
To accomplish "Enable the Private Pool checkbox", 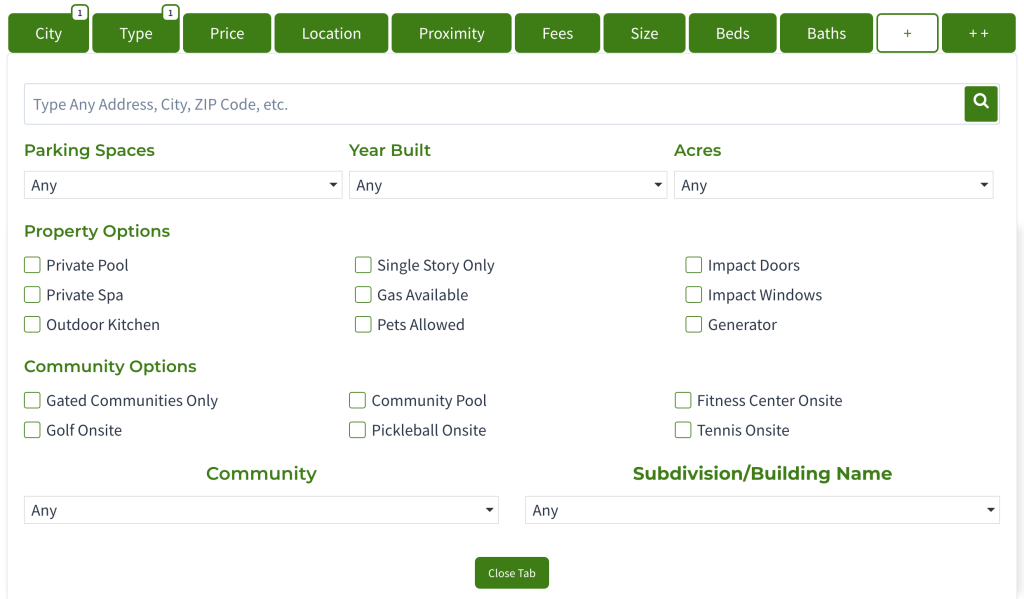I will [32, 265].
